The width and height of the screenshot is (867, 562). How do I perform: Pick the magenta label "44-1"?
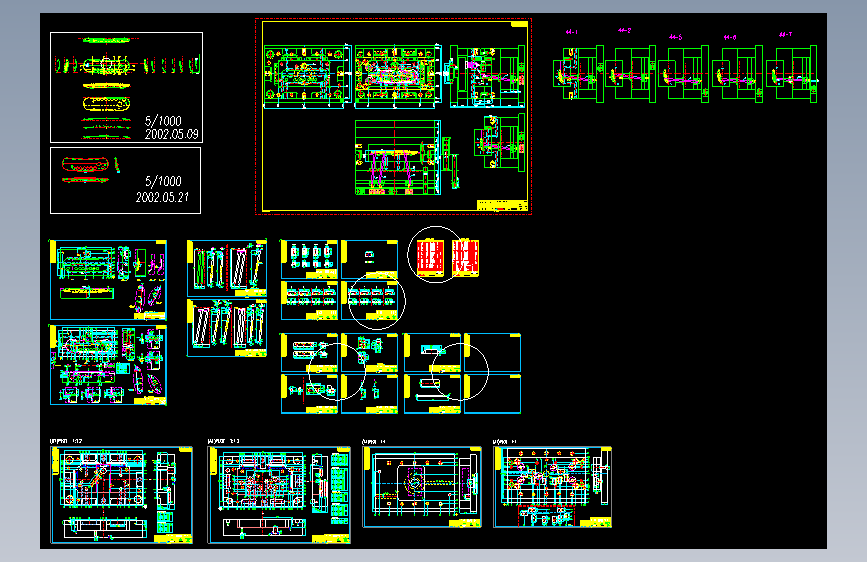click(x=571, y=32)
